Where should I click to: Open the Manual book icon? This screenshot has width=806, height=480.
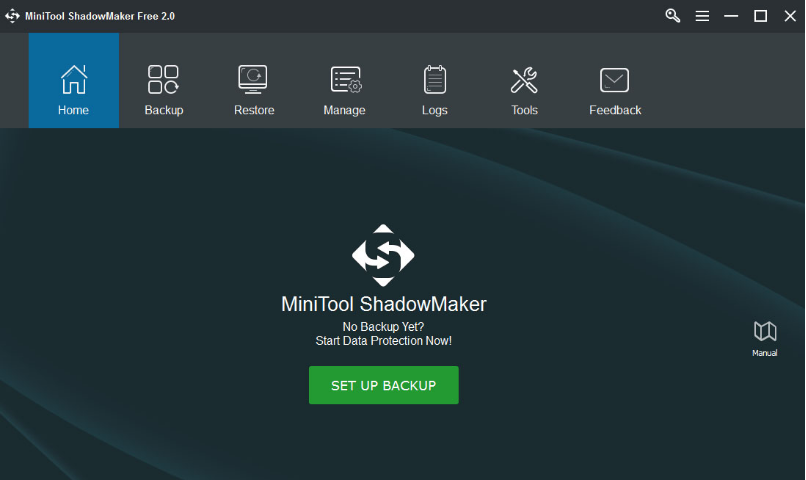(765, 338)
